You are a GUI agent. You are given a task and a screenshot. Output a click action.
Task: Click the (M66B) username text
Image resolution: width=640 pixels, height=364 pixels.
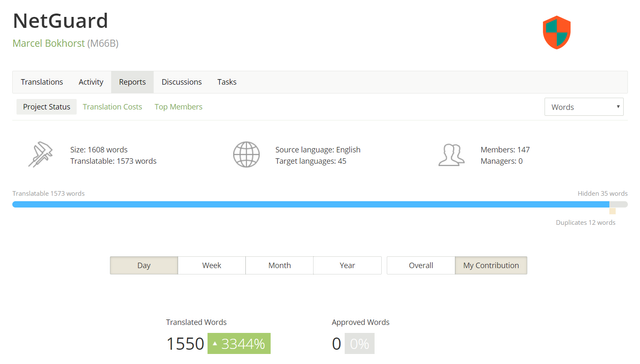coord(103,43)
